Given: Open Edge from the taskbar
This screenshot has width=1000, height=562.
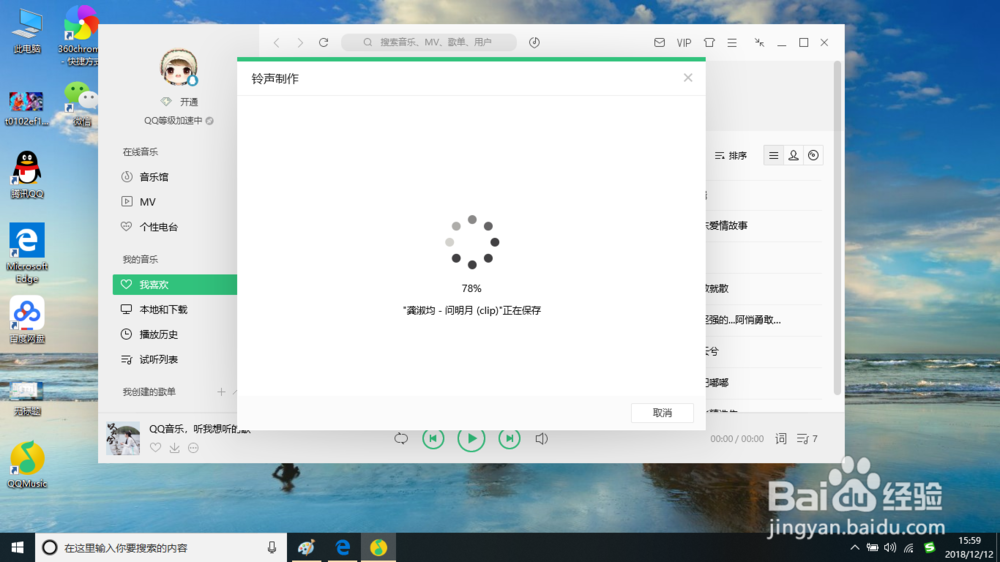Looking at the screenshot, I should (342, 547).
